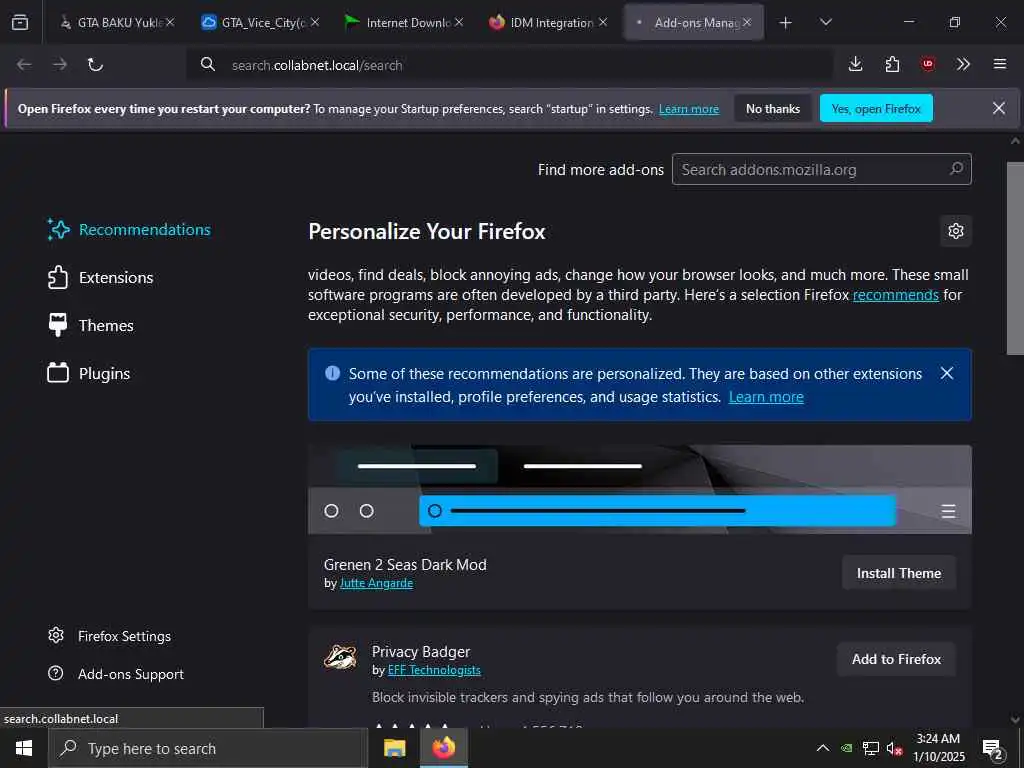The image size is (1024, 768).
Task: Close the GTA_Vice_City tab
Action: [315, 22]
